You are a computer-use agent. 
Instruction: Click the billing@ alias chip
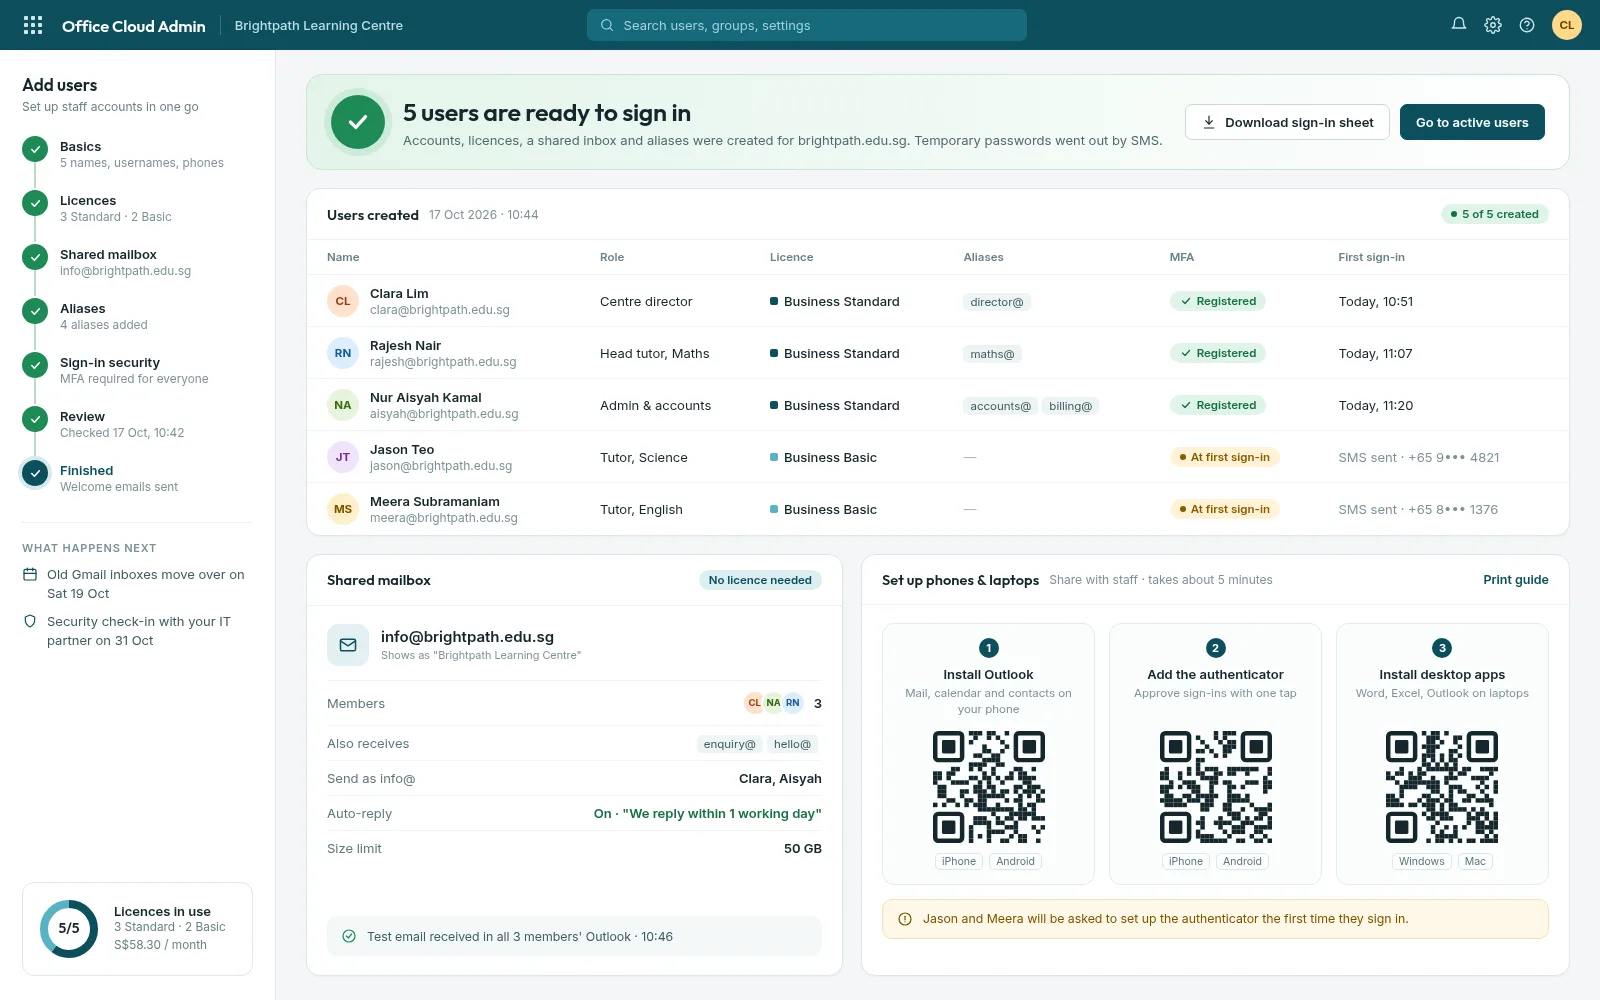click(1070, 406)
